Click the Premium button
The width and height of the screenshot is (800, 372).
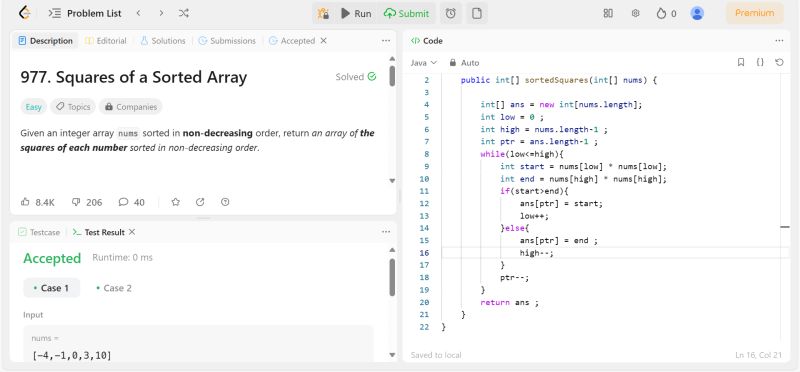click(x=754, y=13)
